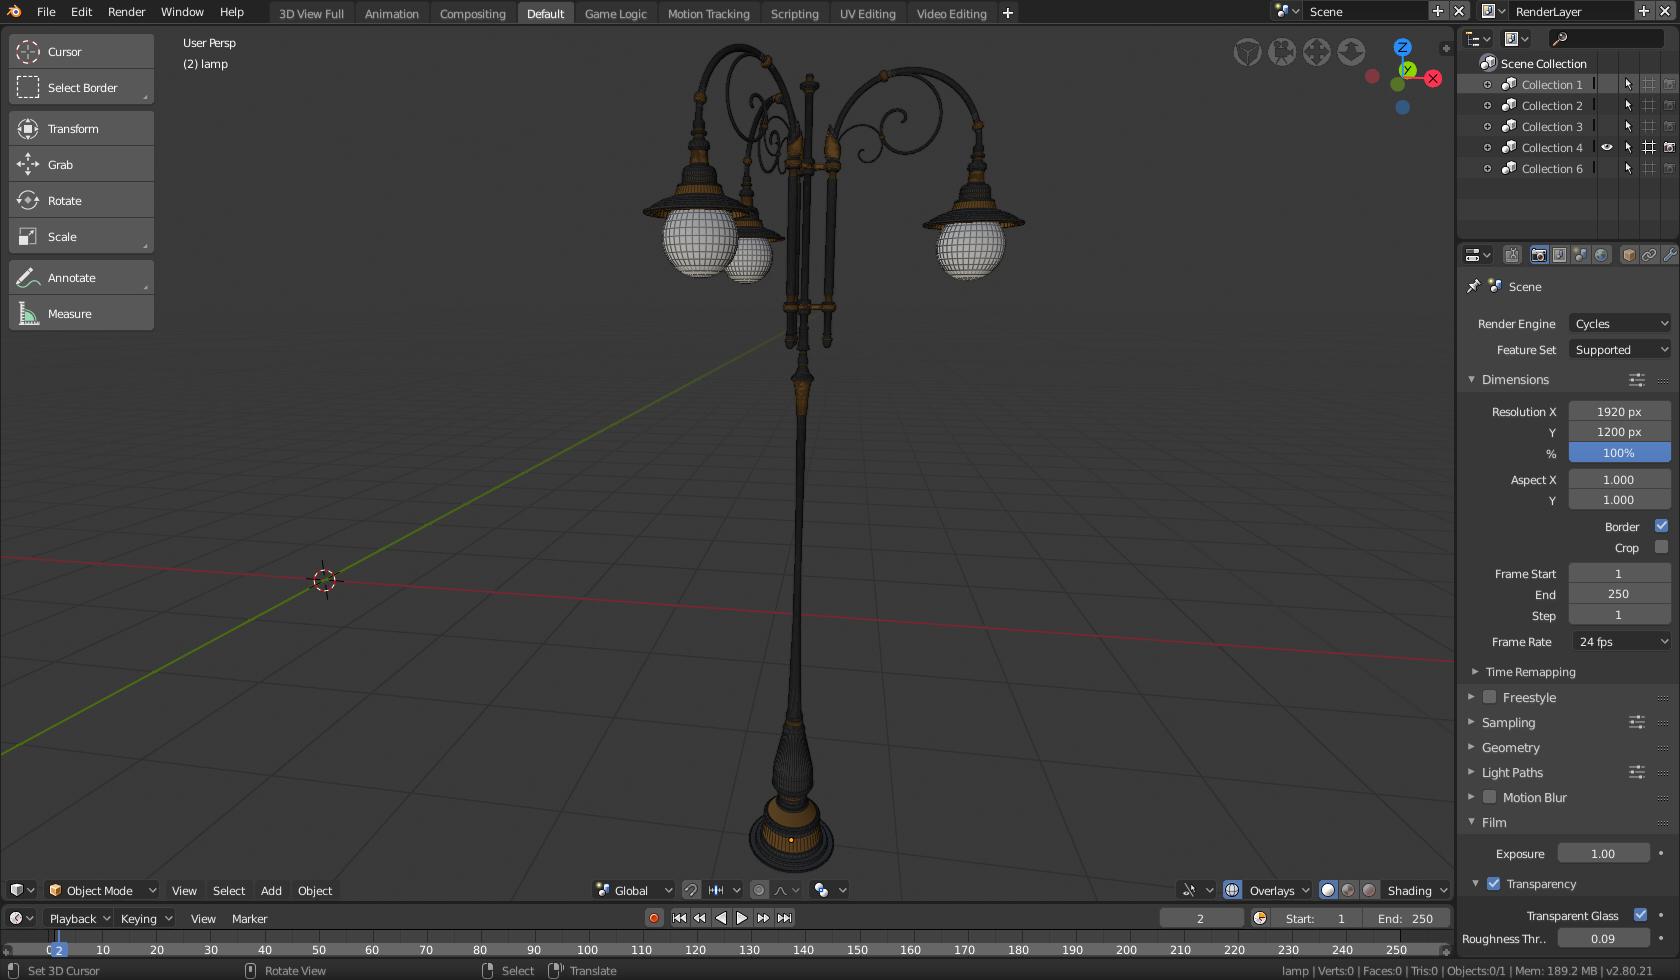
Task: Select the Rotate tool
Action: pos(81,201)
